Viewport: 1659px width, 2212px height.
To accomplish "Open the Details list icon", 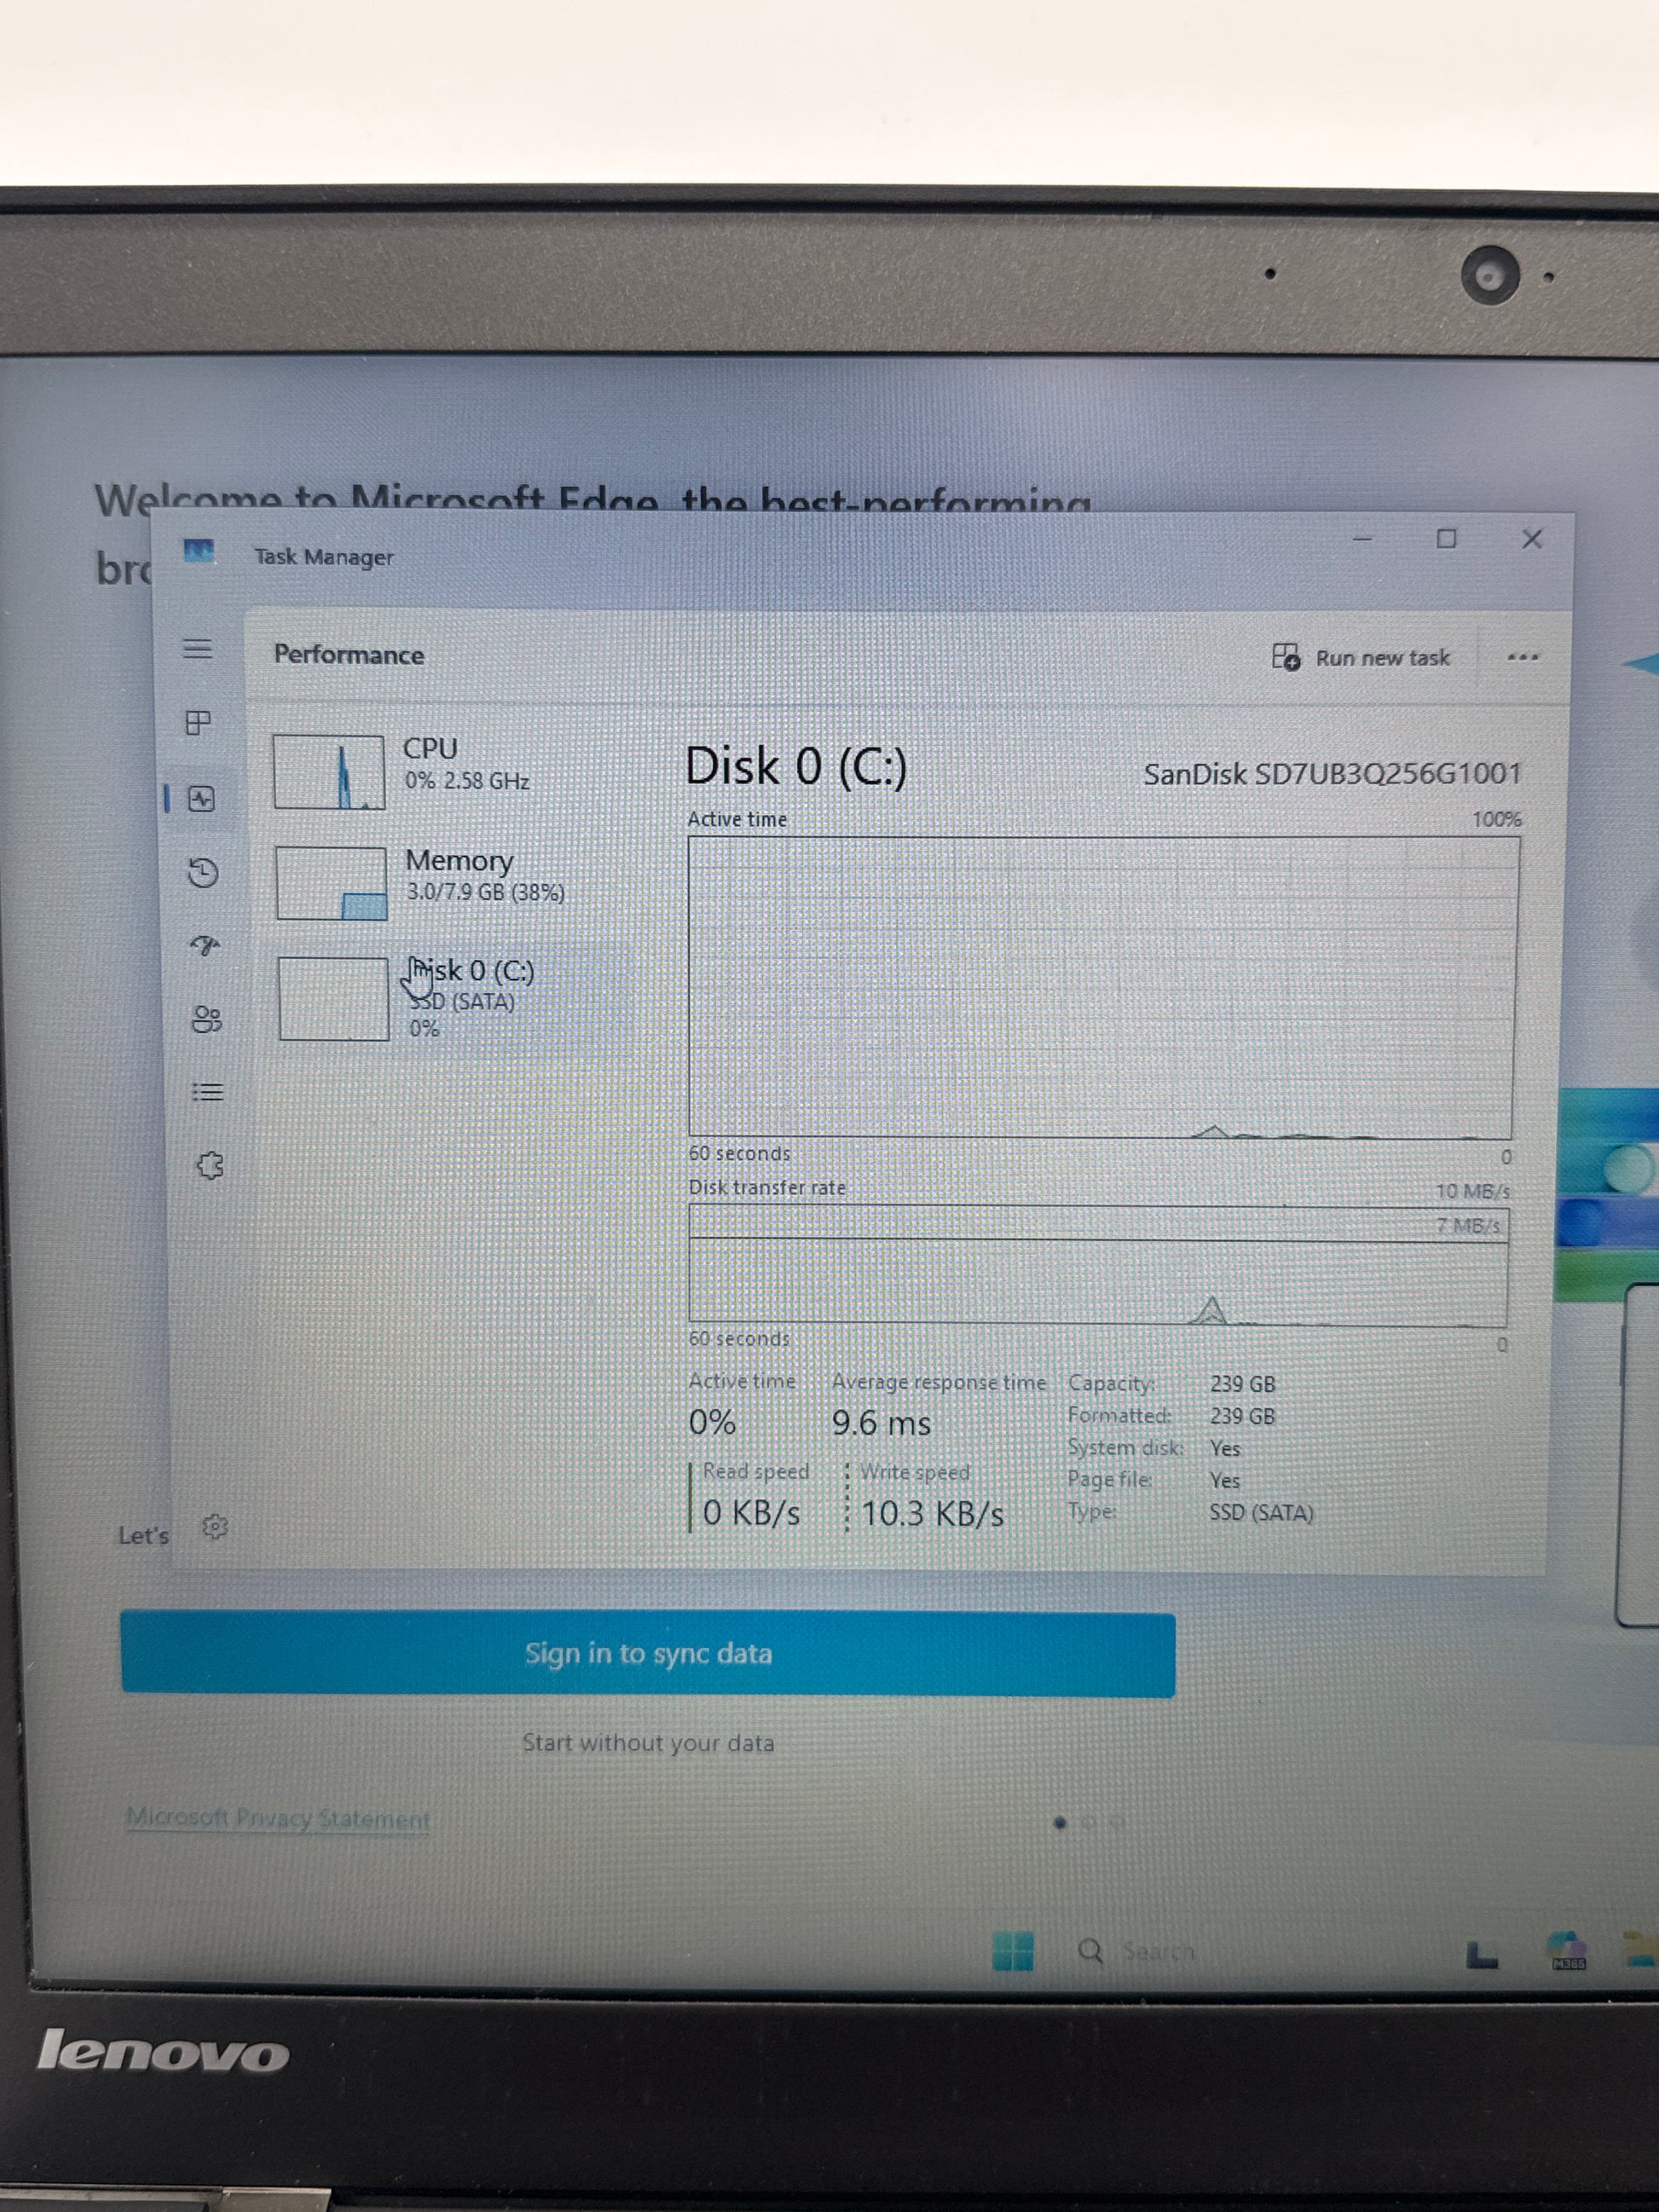I will click(207, 1092).
